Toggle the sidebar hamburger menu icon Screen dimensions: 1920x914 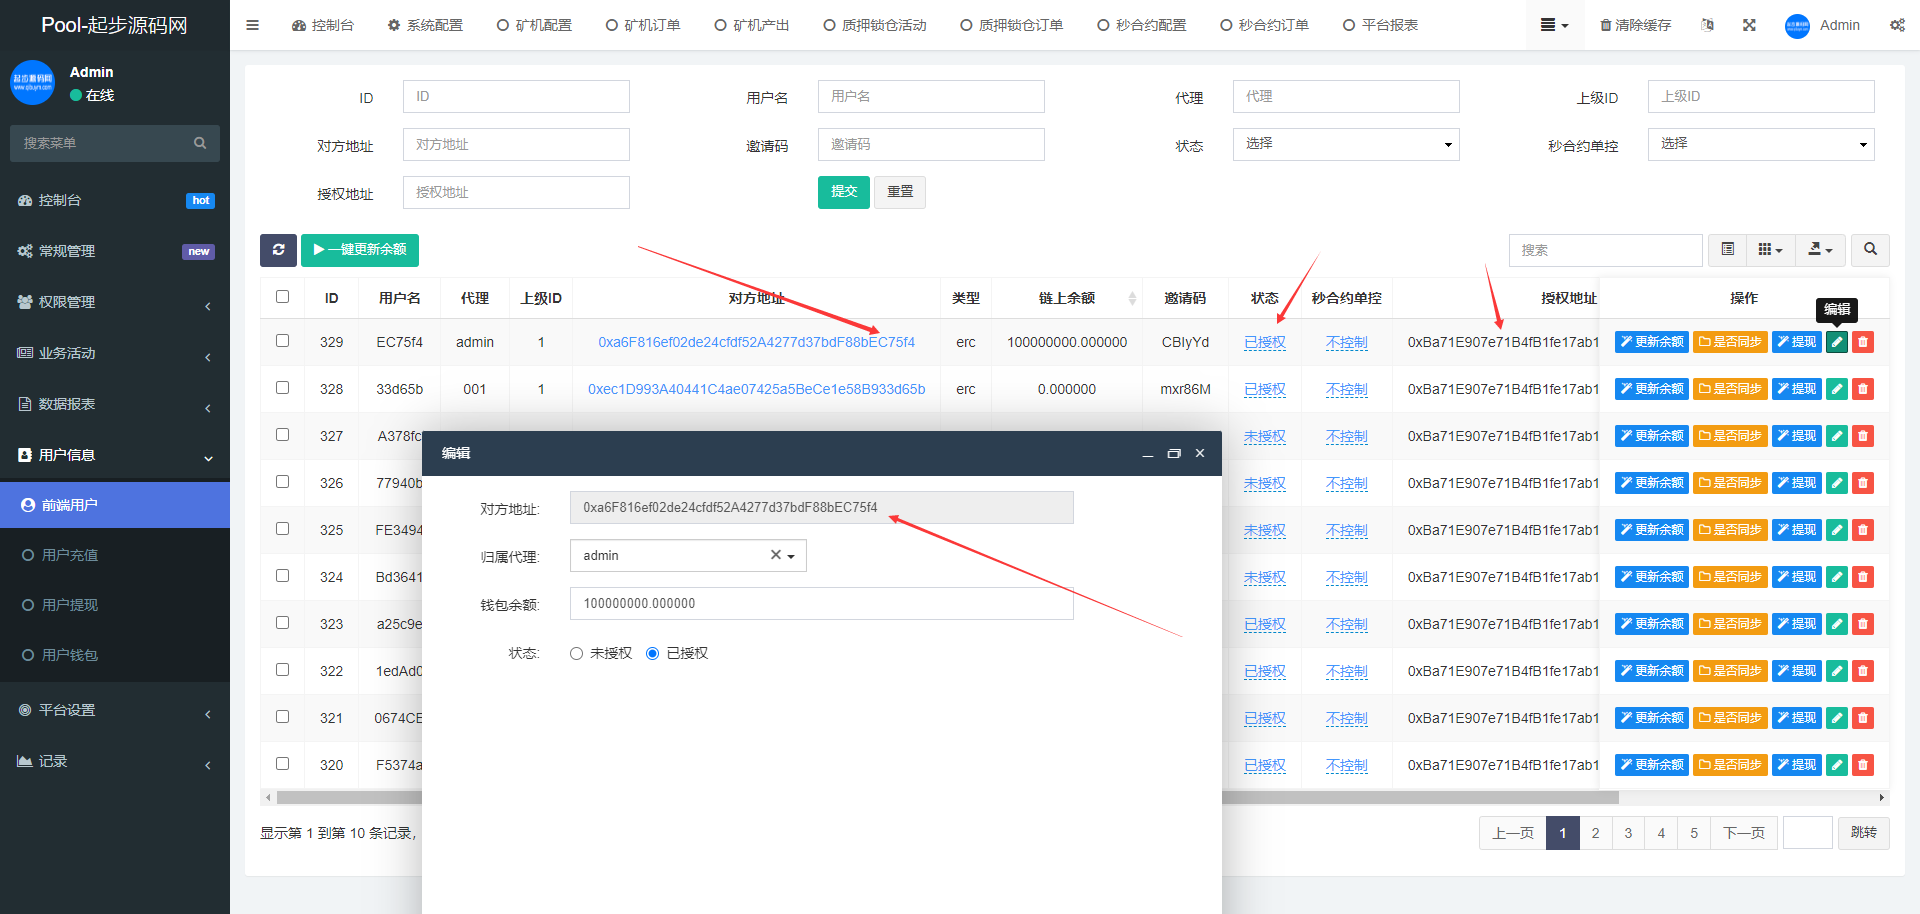pos(252,25)
